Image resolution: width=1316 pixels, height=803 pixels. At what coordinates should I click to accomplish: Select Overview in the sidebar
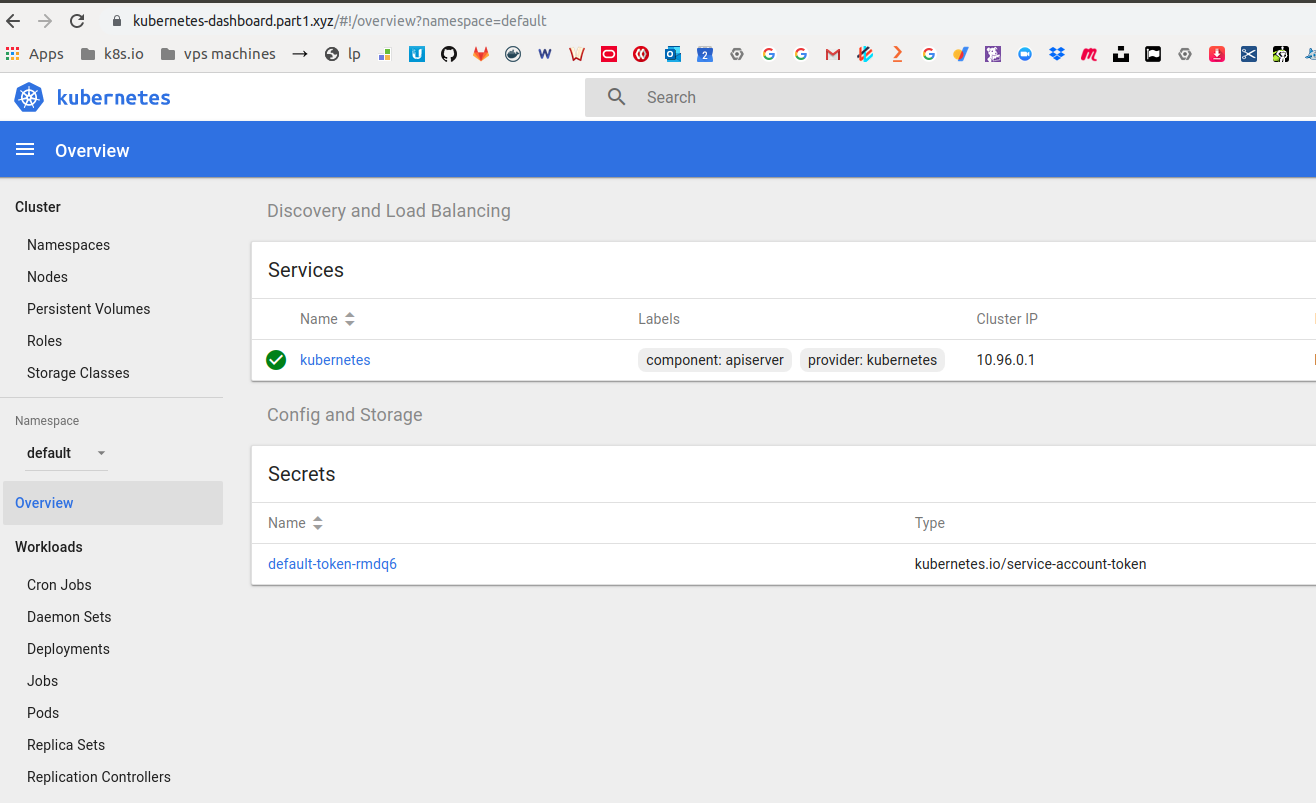pyautogui.click(x=112, y=503)
